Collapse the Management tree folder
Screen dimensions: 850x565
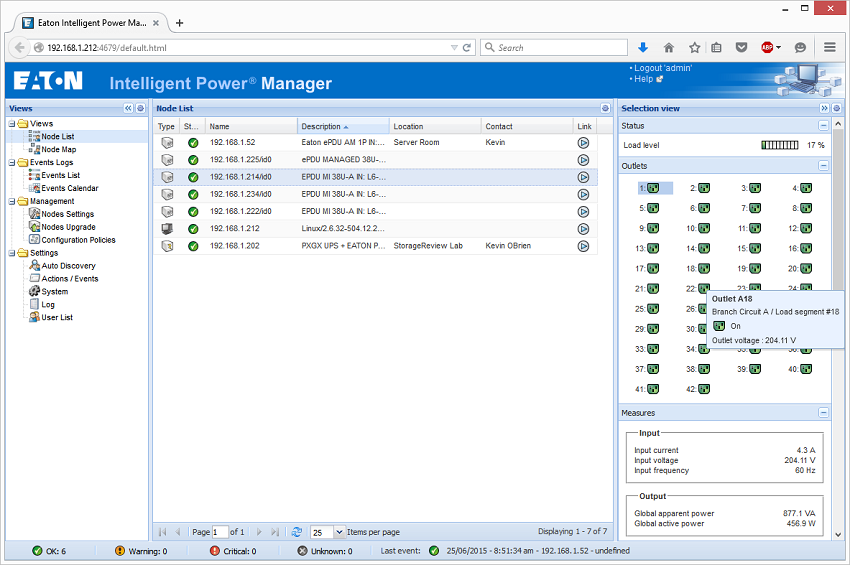(x=11, y=201)
